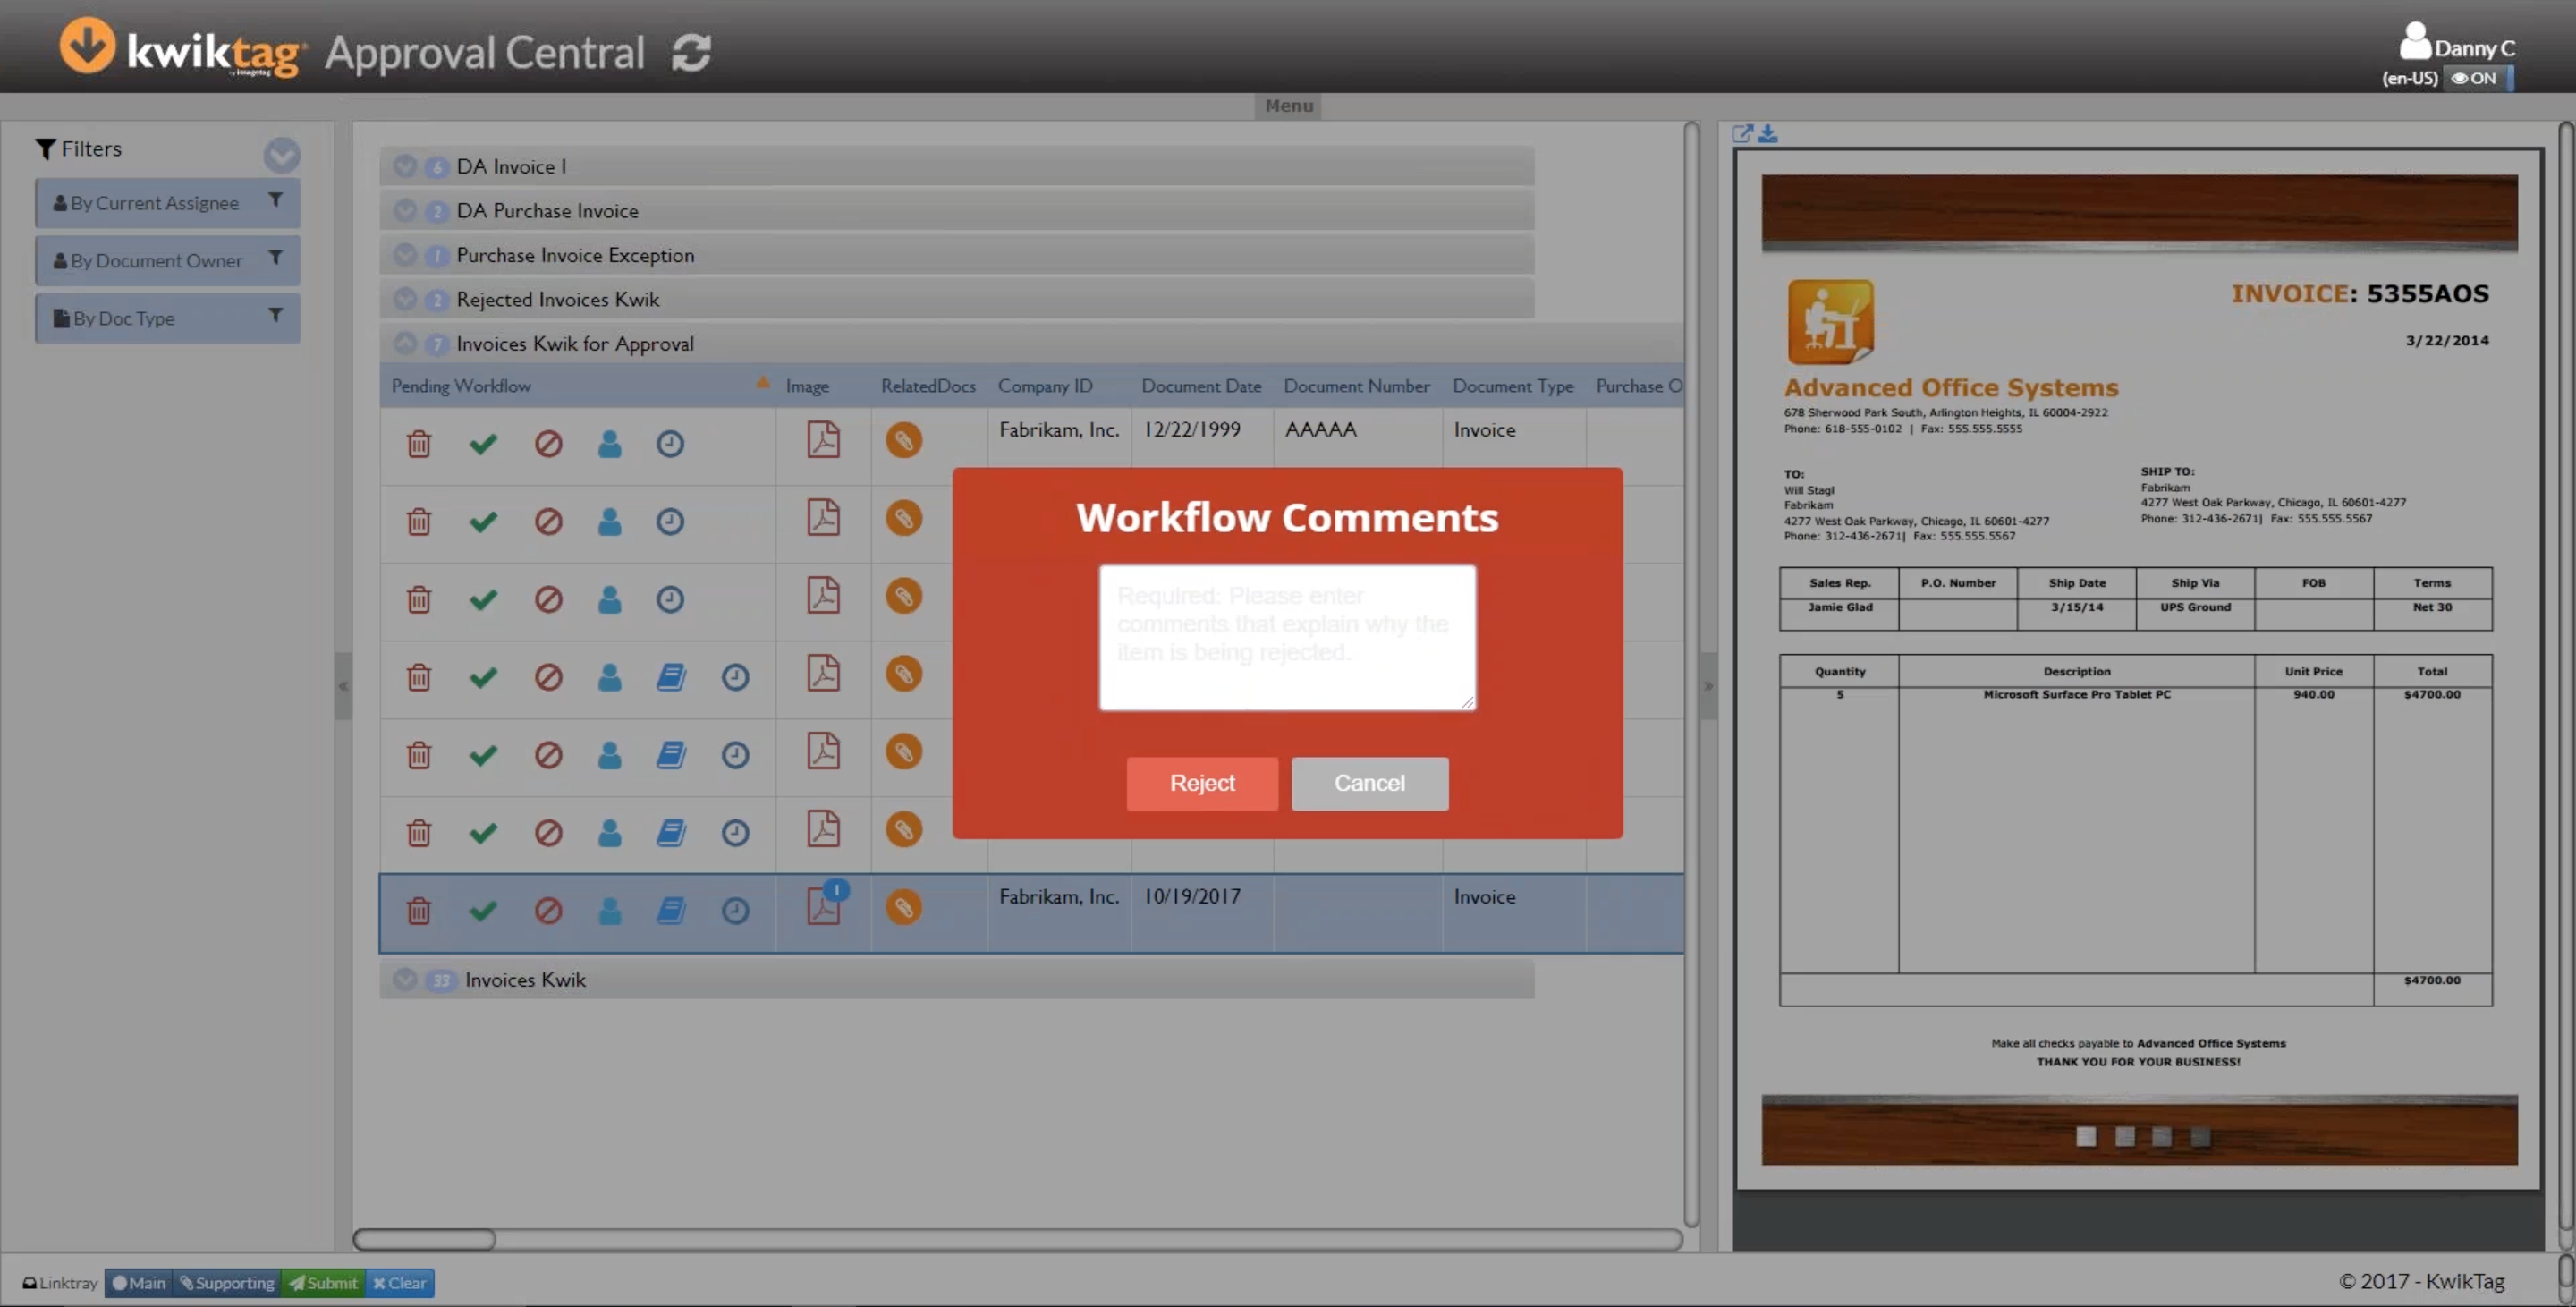Click the Clear button in the bottom bar
The height and width of the screenshot is (1307, 2576).
399,1283
